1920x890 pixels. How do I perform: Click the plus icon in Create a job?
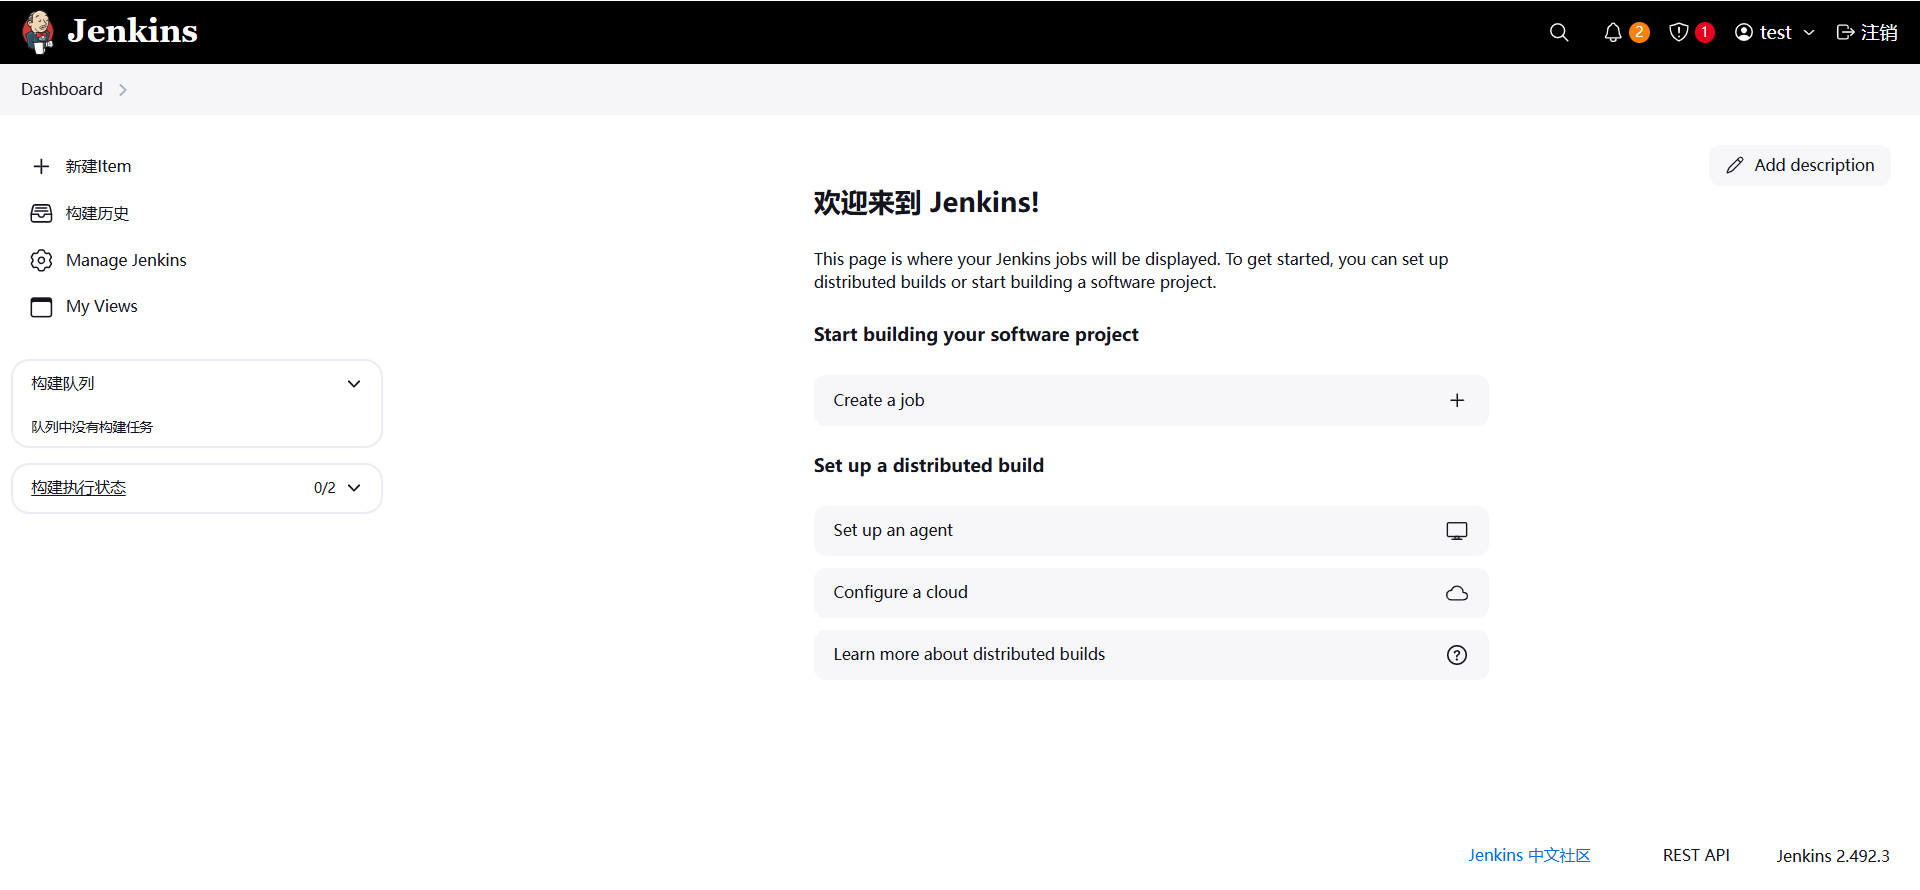(x=1457, y=400)
